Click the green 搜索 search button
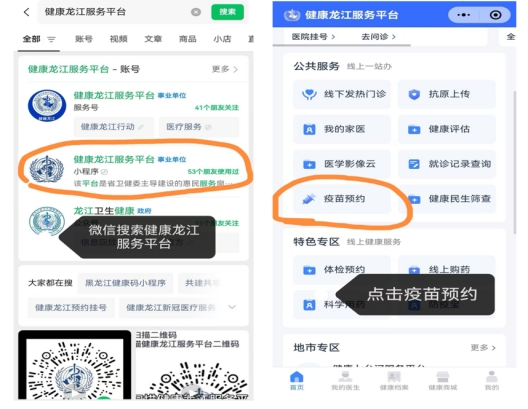528x409 pixels. coord(228,12)
